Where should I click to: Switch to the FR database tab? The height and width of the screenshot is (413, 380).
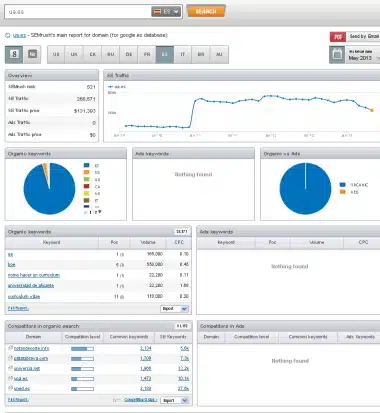147,54
